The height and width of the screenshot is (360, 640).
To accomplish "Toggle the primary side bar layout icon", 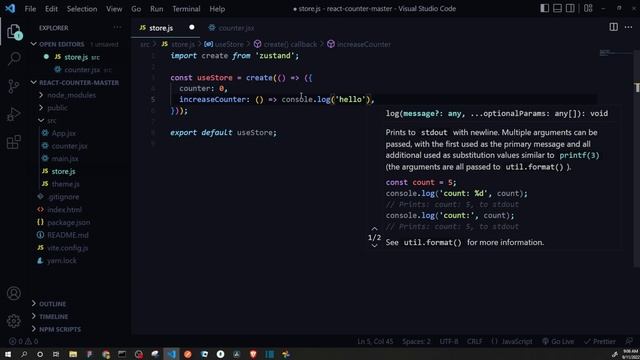I will pos(544,8).
